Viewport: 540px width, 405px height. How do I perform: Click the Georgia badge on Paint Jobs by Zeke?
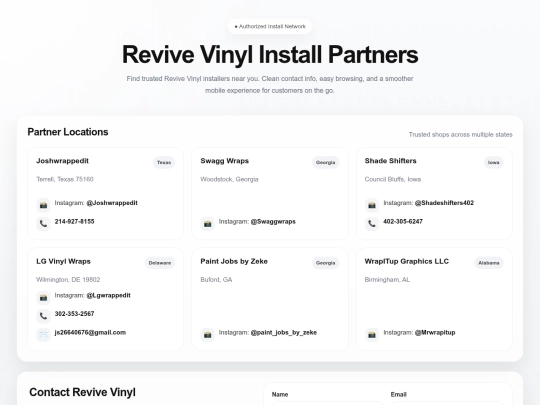[x=325, y=263]
